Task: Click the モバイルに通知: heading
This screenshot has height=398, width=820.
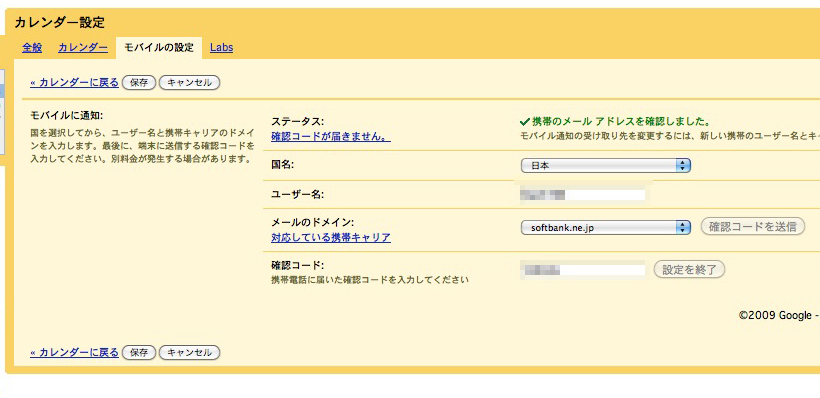Action: point(67,115)
